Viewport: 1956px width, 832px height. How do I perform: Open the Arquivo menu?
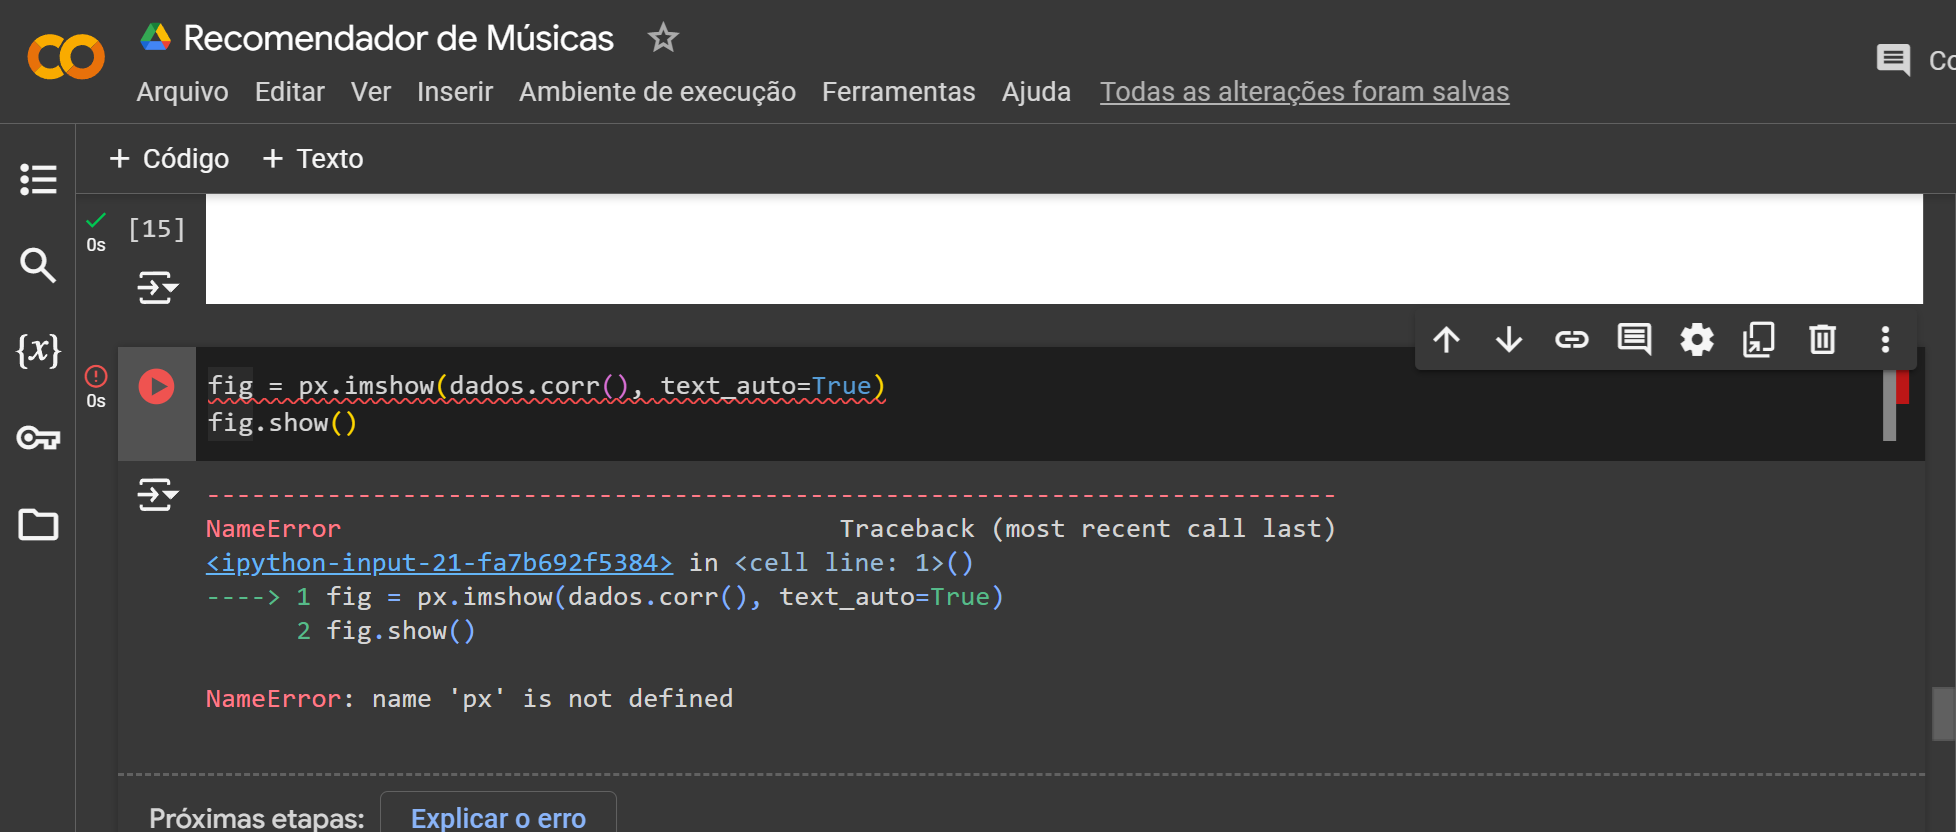[x=182, y=92]
